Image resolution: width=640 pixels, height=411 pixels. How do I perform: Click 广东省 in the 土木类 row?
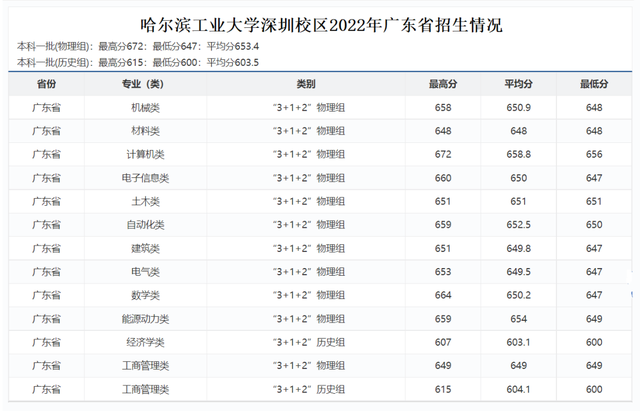47,201
